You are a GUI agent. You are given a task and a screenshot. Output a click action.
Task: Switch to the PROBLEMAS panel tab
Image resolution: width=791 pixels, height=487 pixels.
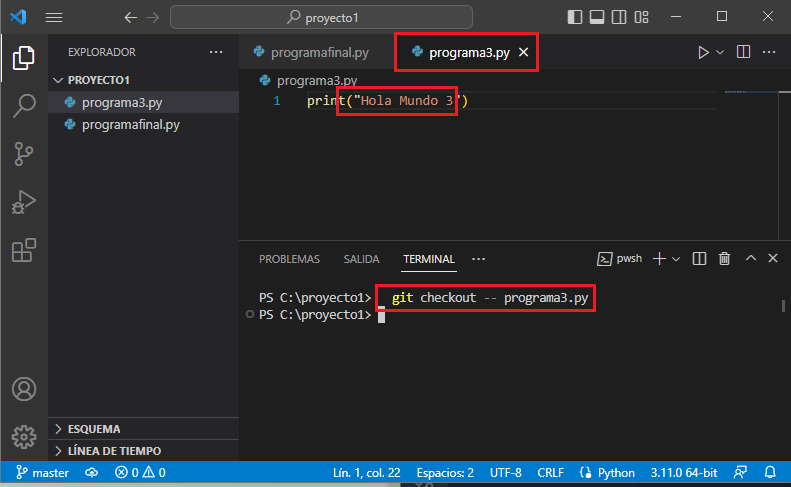coord(289,259)
